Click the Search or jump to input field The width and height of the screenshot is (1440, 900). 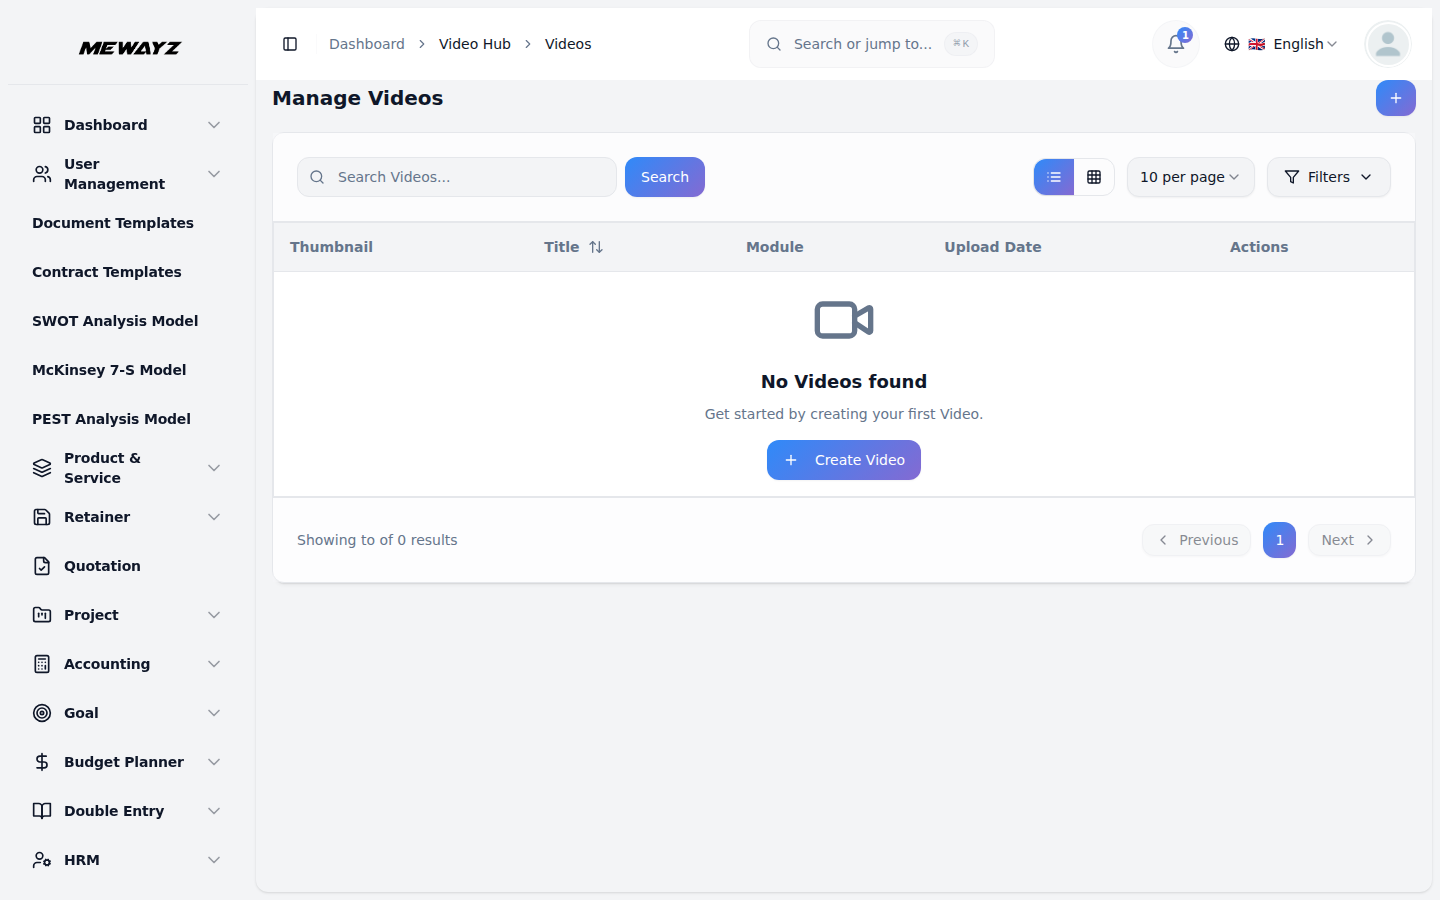(x=870, y=44)
